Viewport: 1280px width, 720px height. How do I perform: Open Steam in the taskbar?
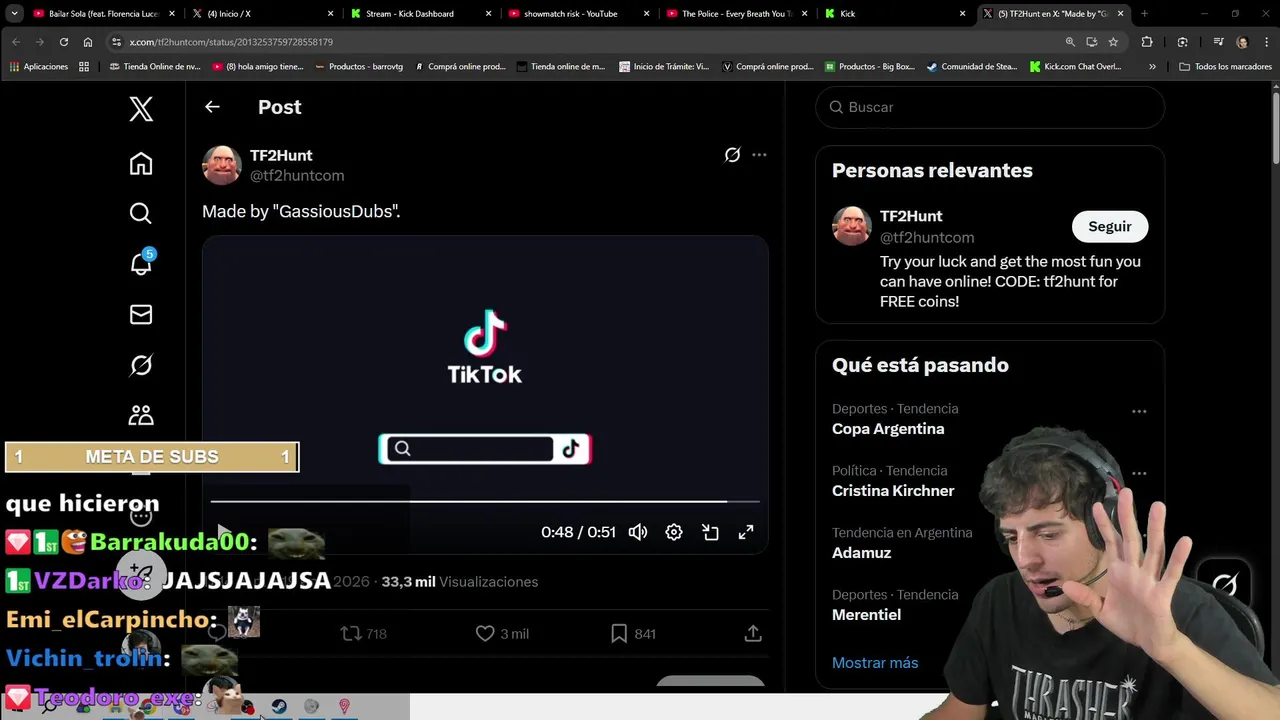click(279, 707)
